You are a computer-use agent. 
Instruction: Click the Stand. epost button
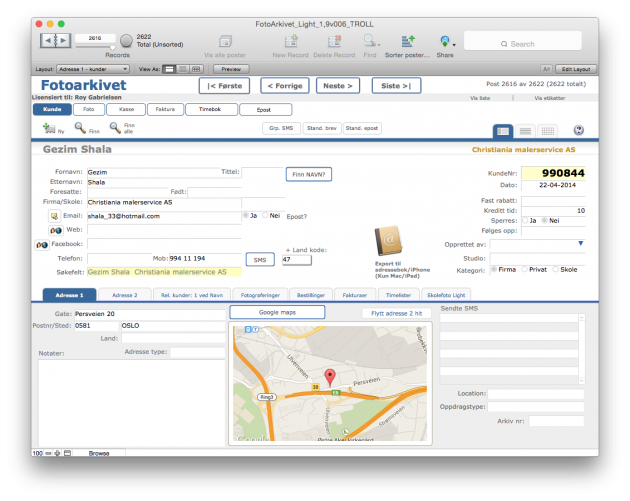[x=362, y=128]
